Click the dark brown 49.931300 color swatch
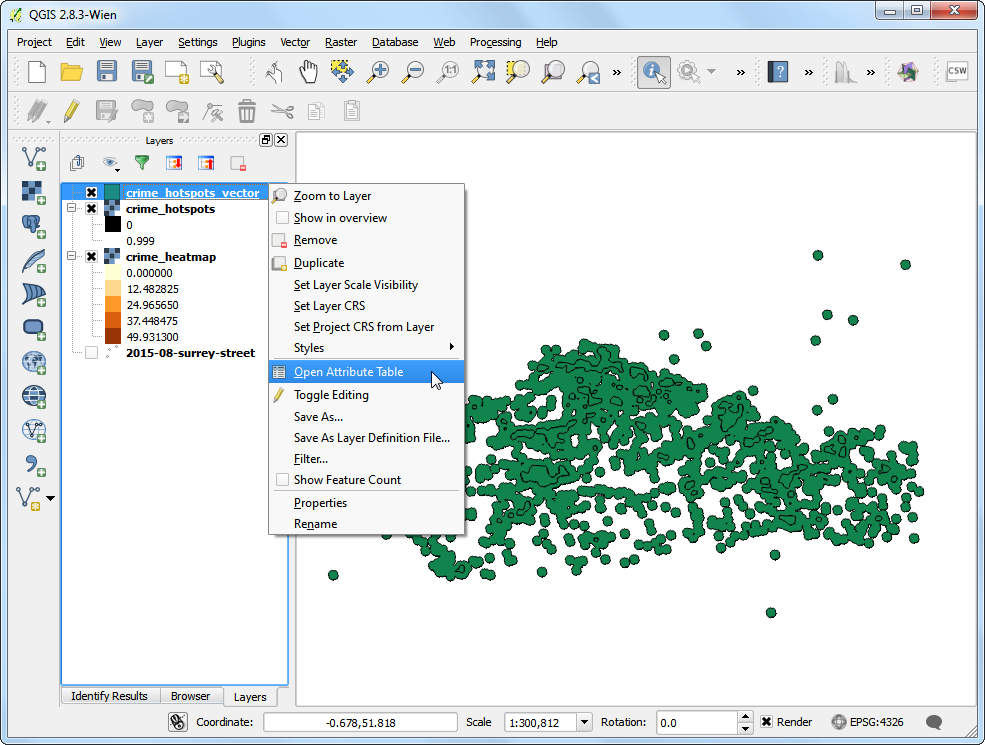 (112, 336)
